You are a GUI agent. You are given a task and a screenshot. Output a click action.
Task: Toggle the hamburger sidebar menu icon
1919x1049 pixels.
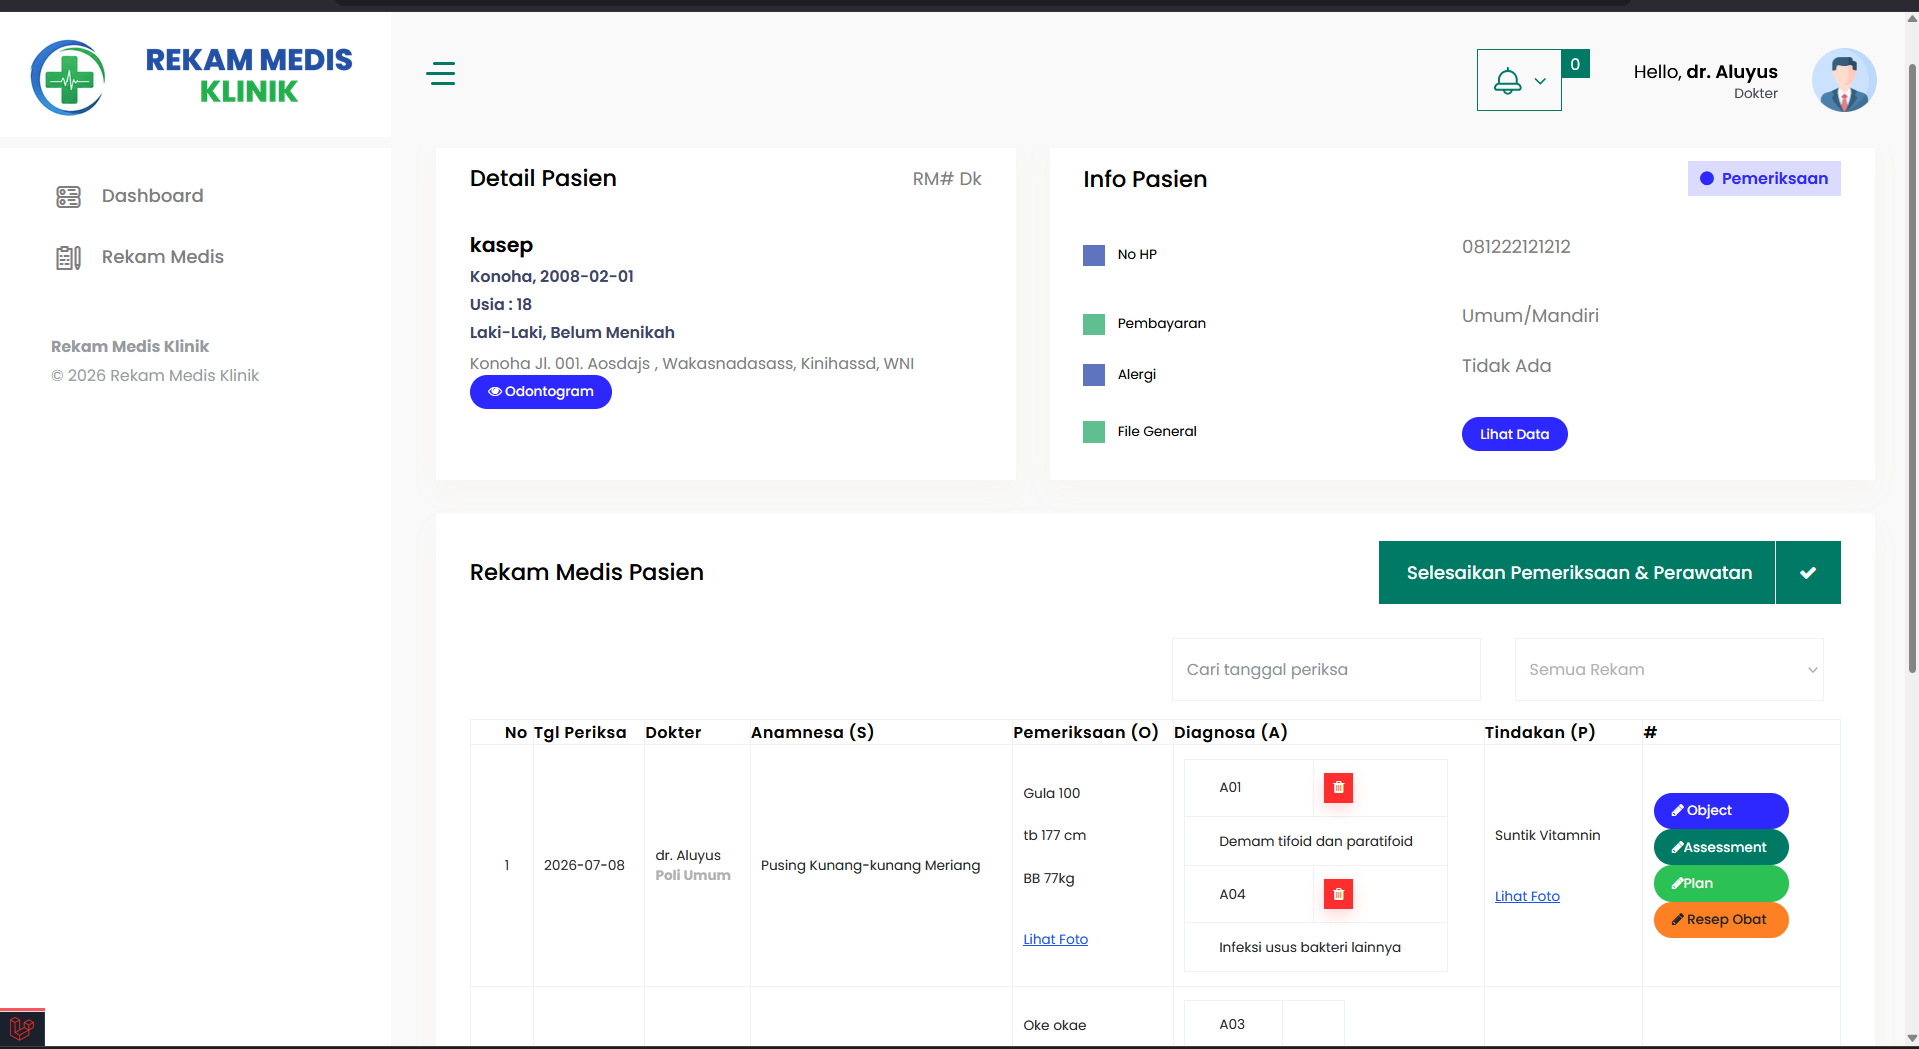coord(440,73)
